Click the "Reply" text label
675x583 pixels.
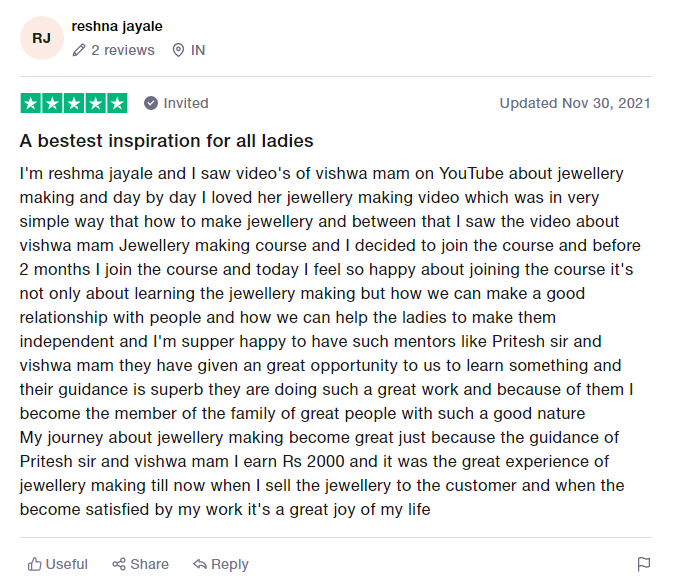tap(230, 564)
